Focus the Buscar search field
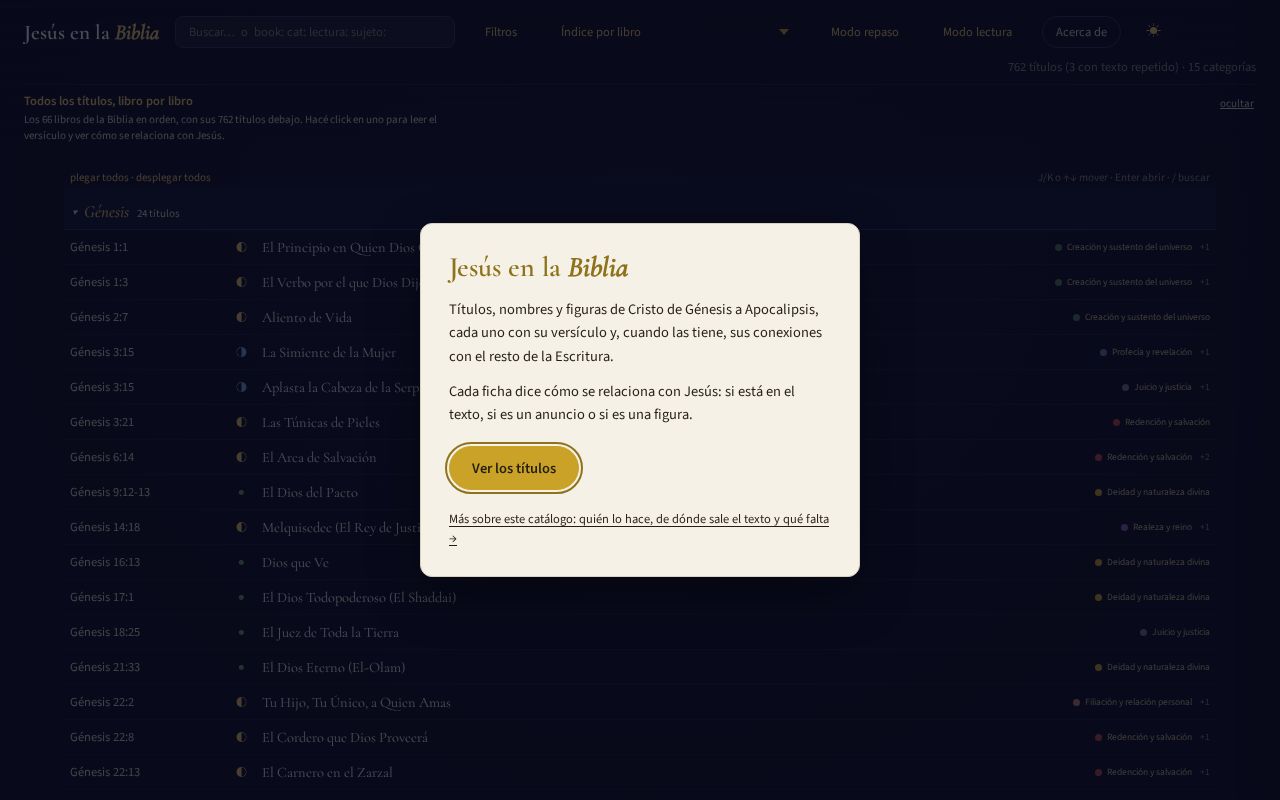Viewport: 1280px width, 800px height. [315, 32]
